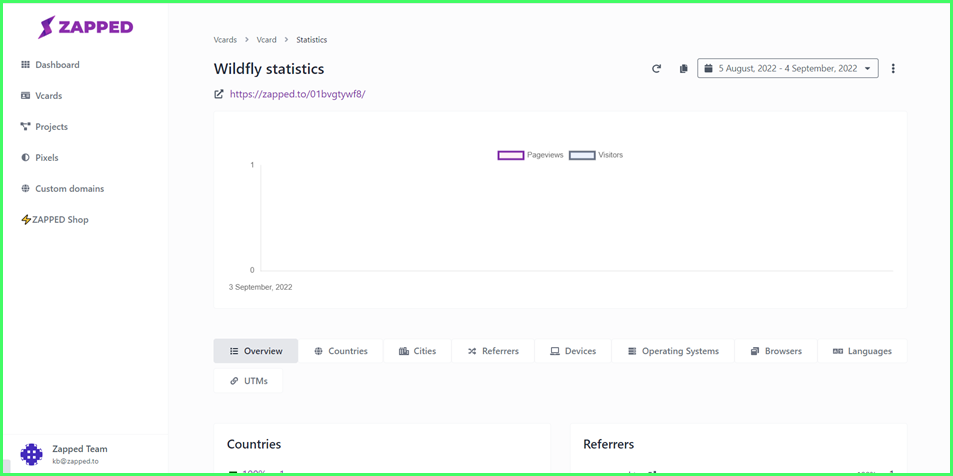Click Vcard breadcrumb link
The image size is (953, 476).
coord(266,40)
